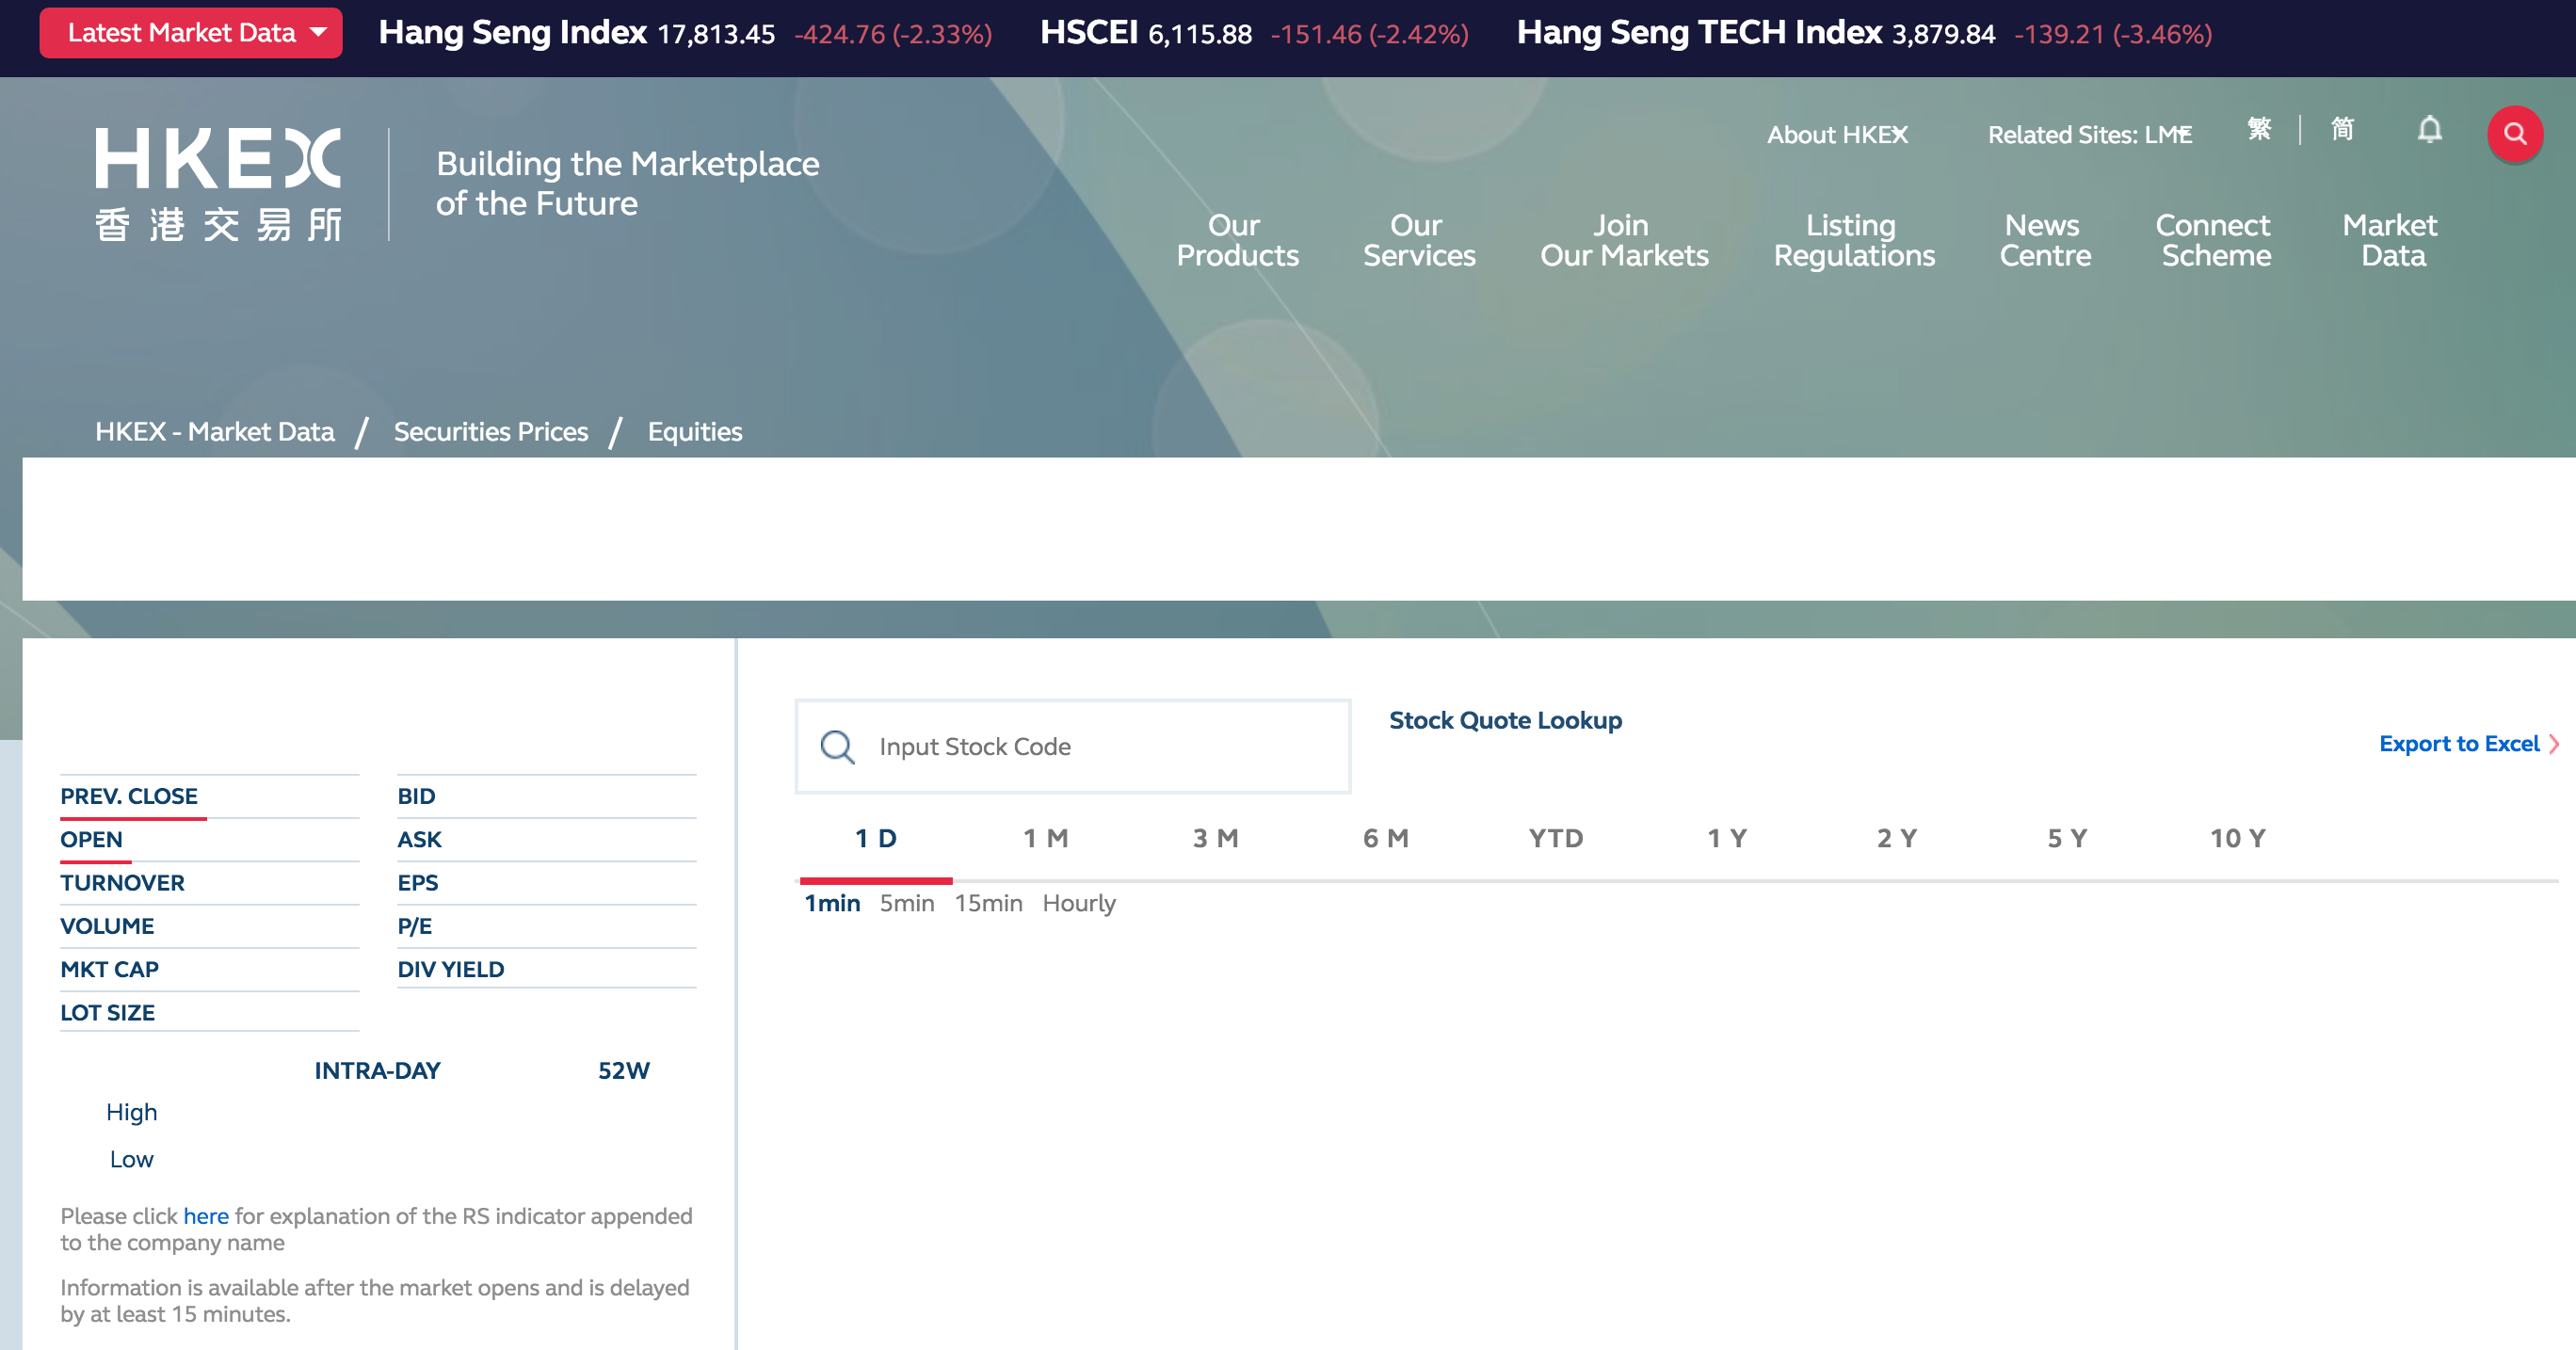Click the ASK label

coord(419,839)
